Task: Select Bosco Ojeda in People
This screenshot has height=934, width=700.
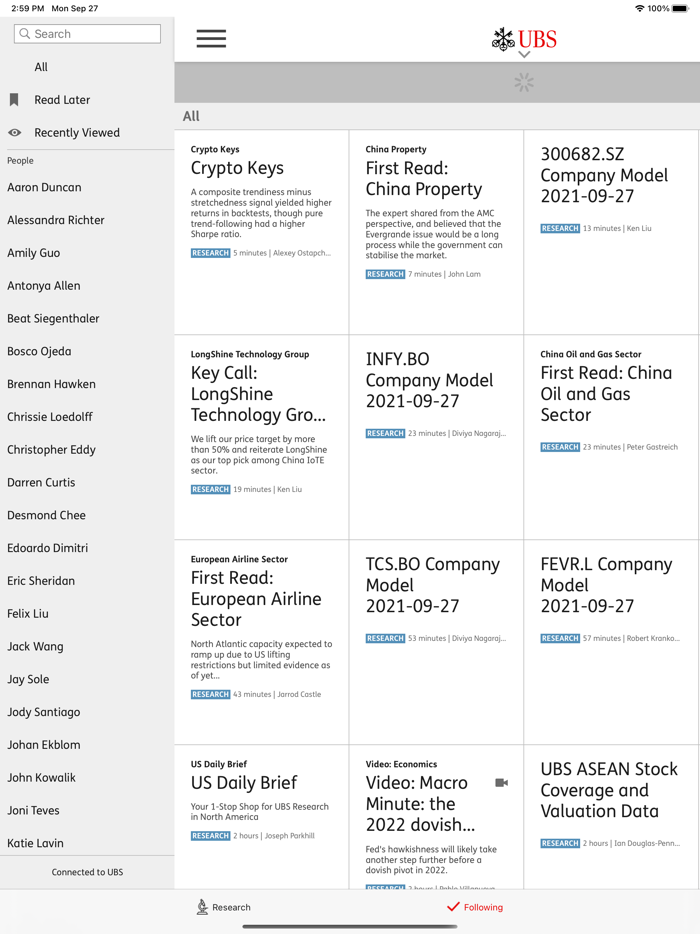Action: (x=39, y=351)
